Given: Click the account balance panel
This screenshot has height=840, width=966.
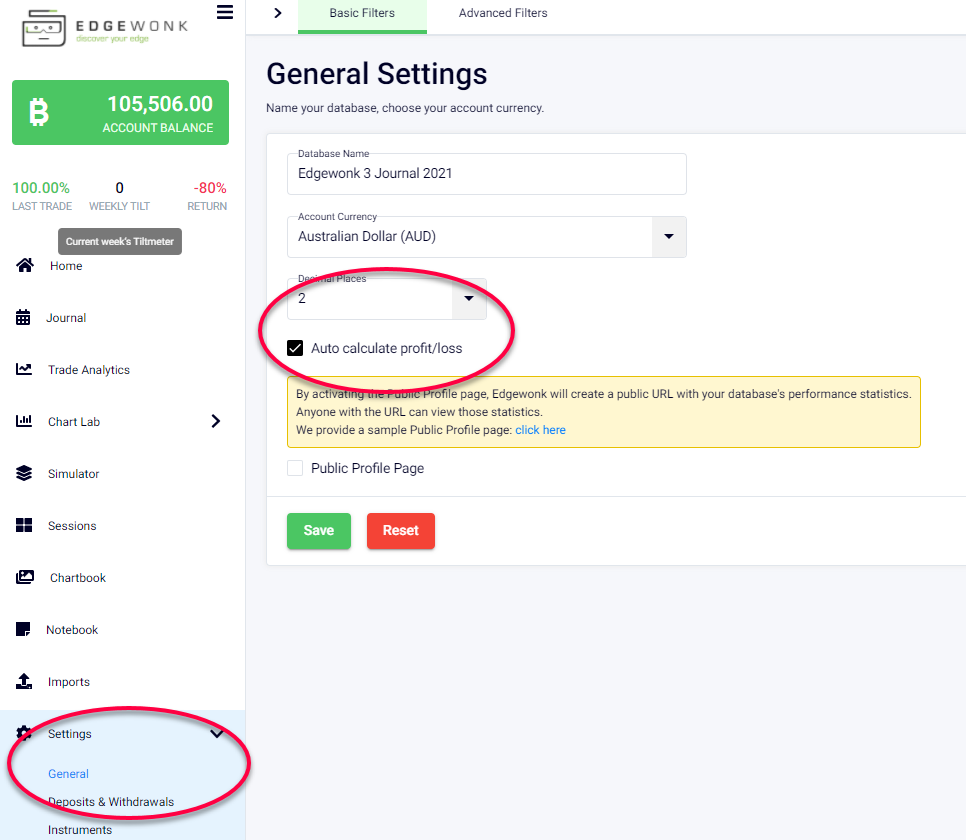Looking at the screenshot, I should coord(121,112).
